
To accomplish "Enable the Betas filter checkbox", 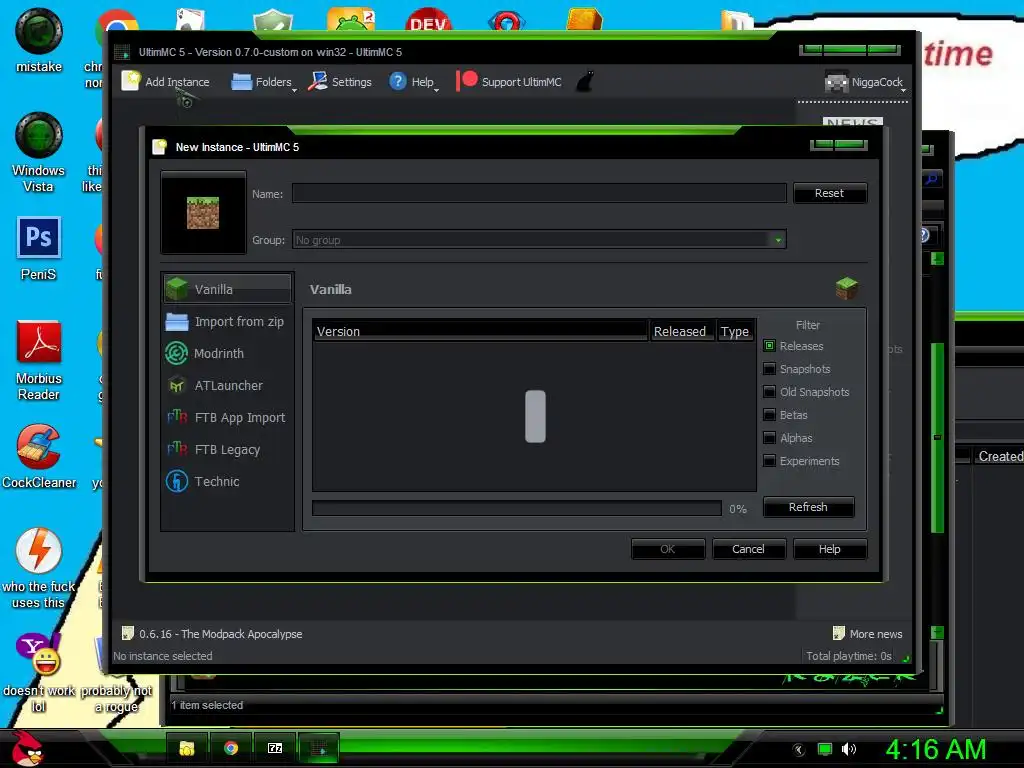I will point(769,415).
